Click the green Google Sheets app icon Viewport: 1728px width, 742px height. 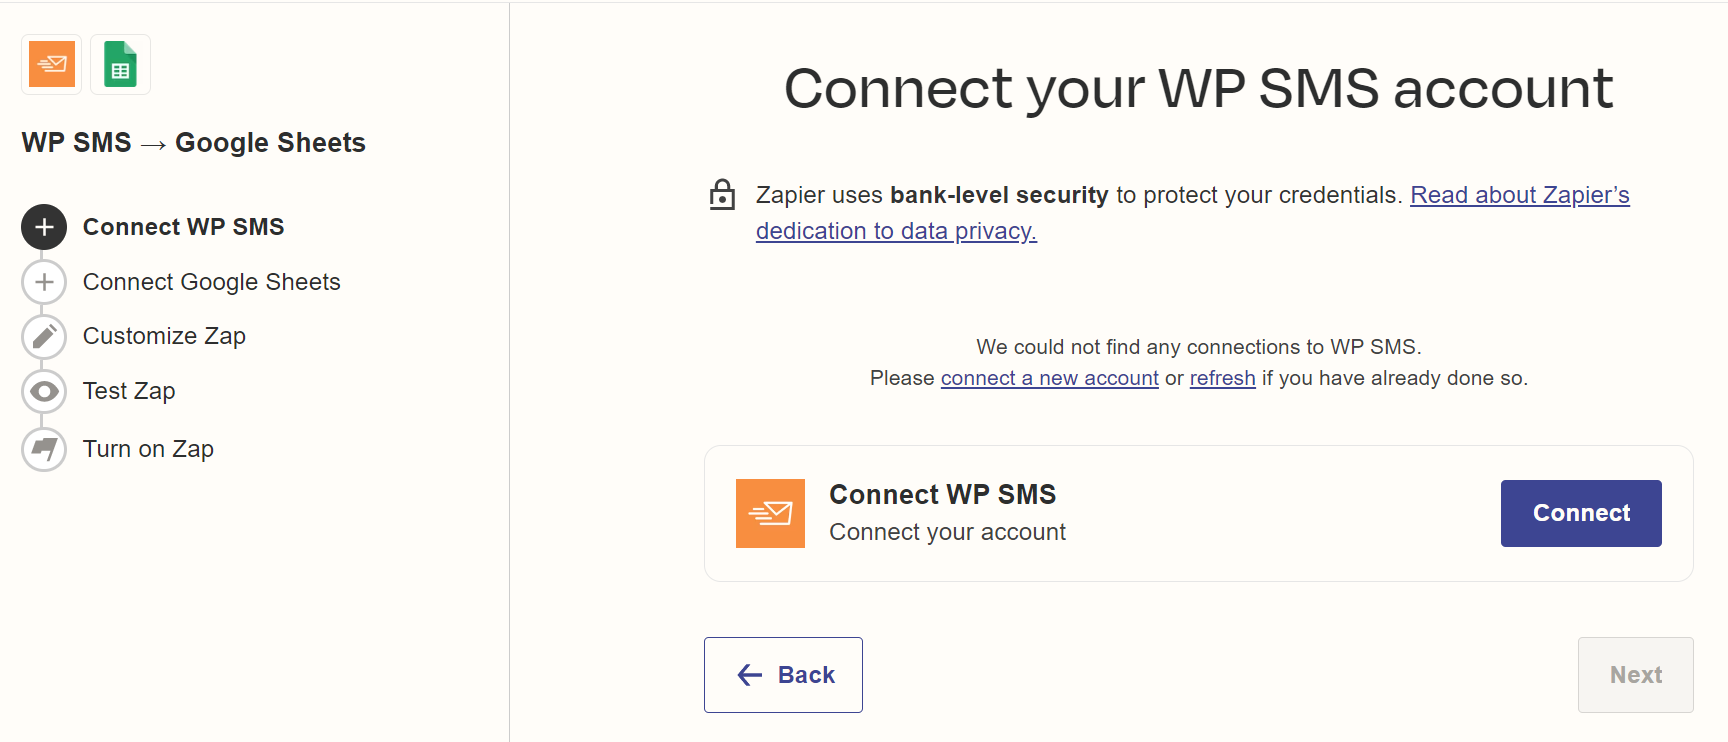point(120,64)
